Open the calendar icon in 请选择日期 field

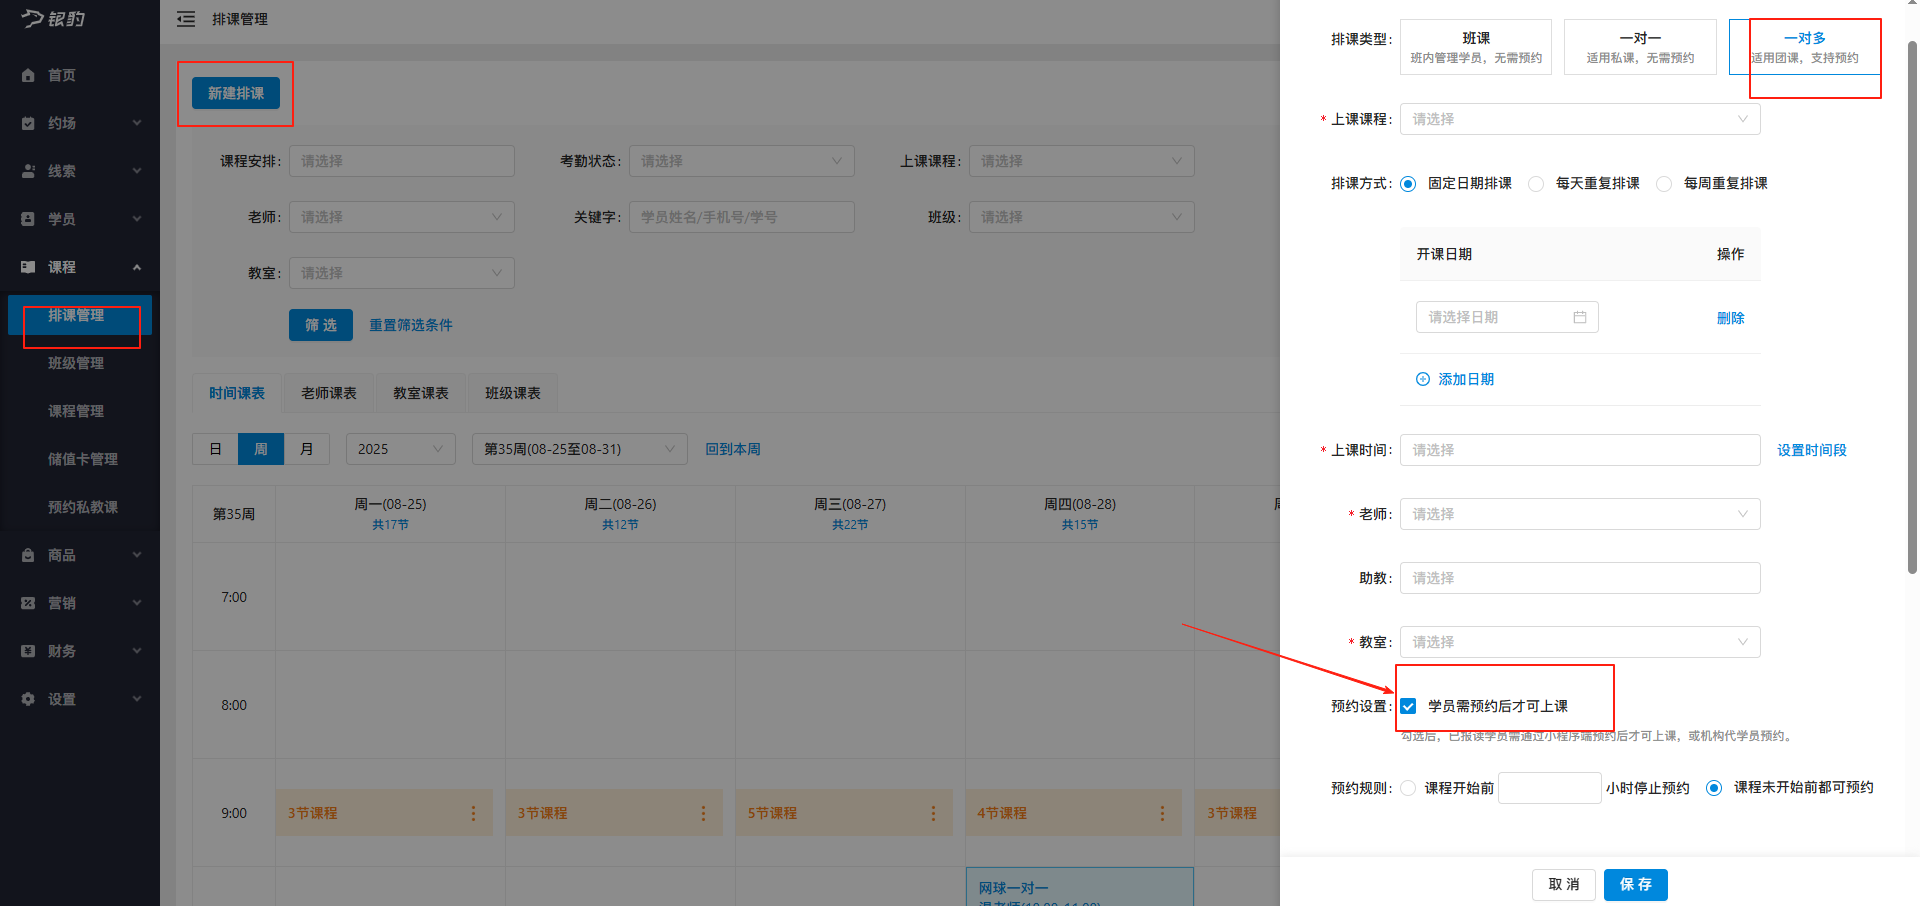click(1580, 317)
